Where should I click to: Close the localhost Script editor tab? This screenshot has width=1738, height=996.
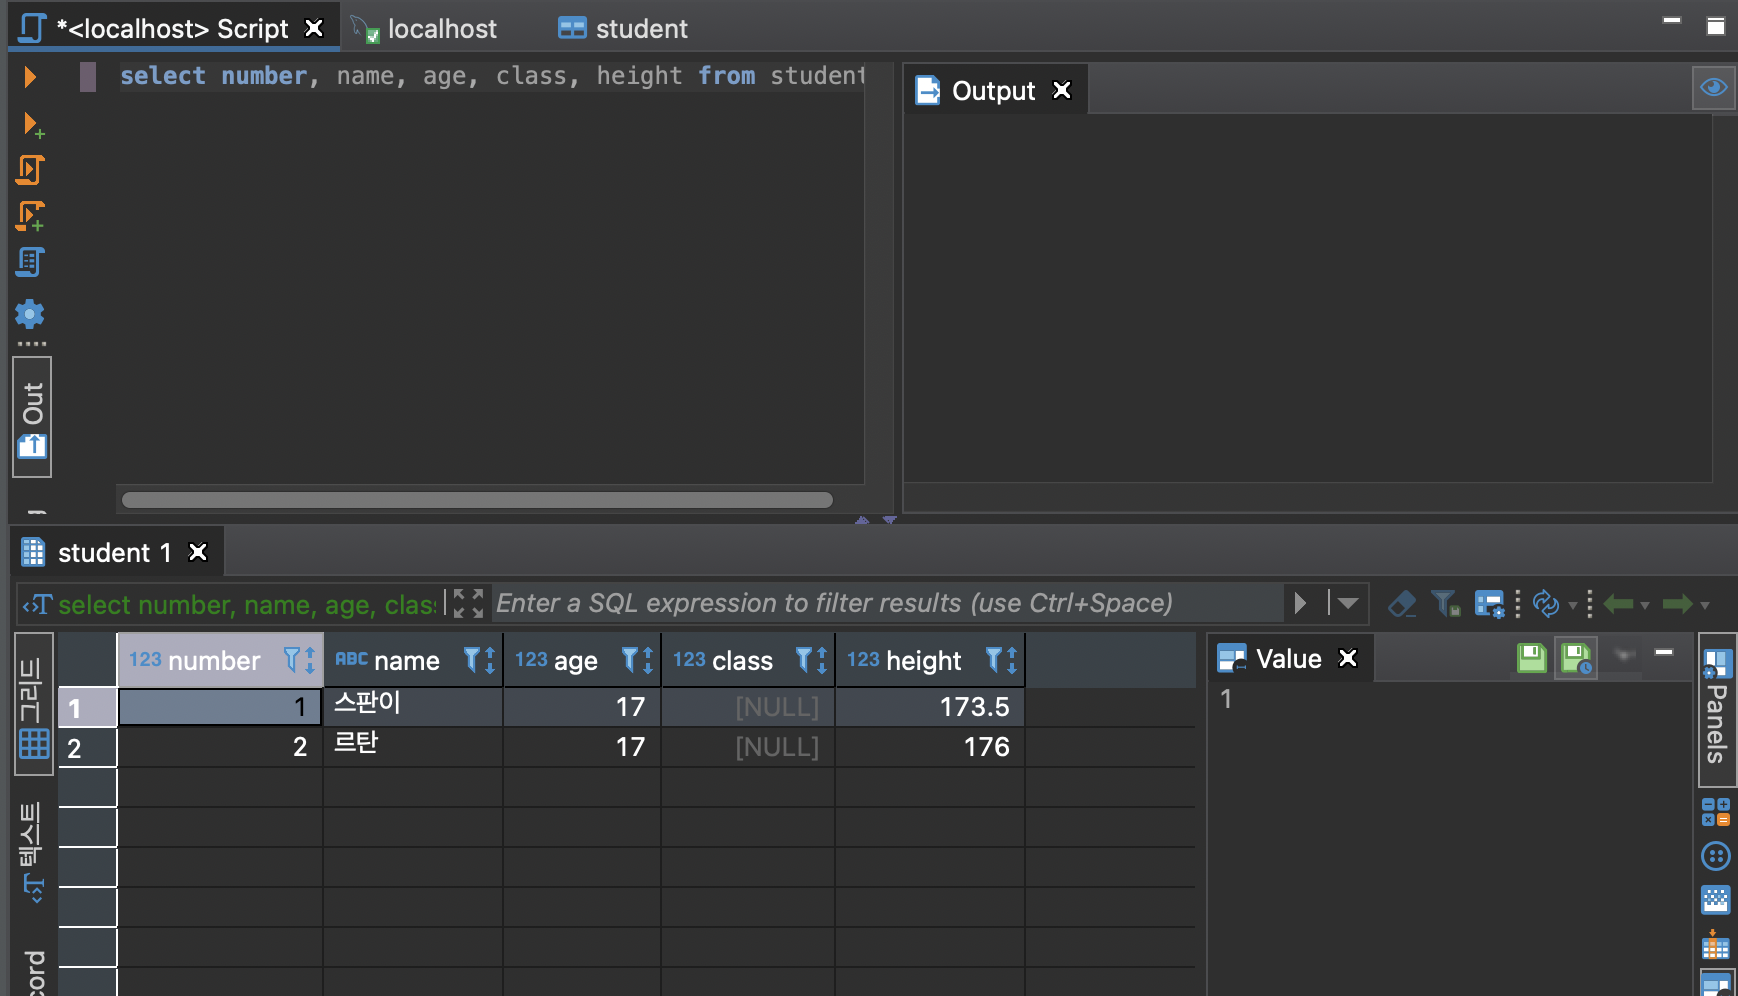pyautogui.click(x=313, y=28)
